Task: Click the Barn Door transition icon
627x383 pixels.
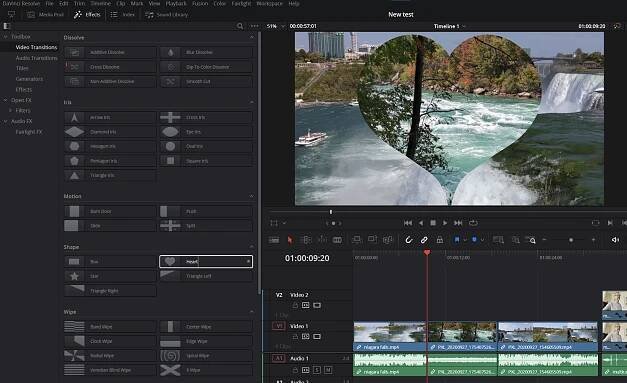Action: 74,211
